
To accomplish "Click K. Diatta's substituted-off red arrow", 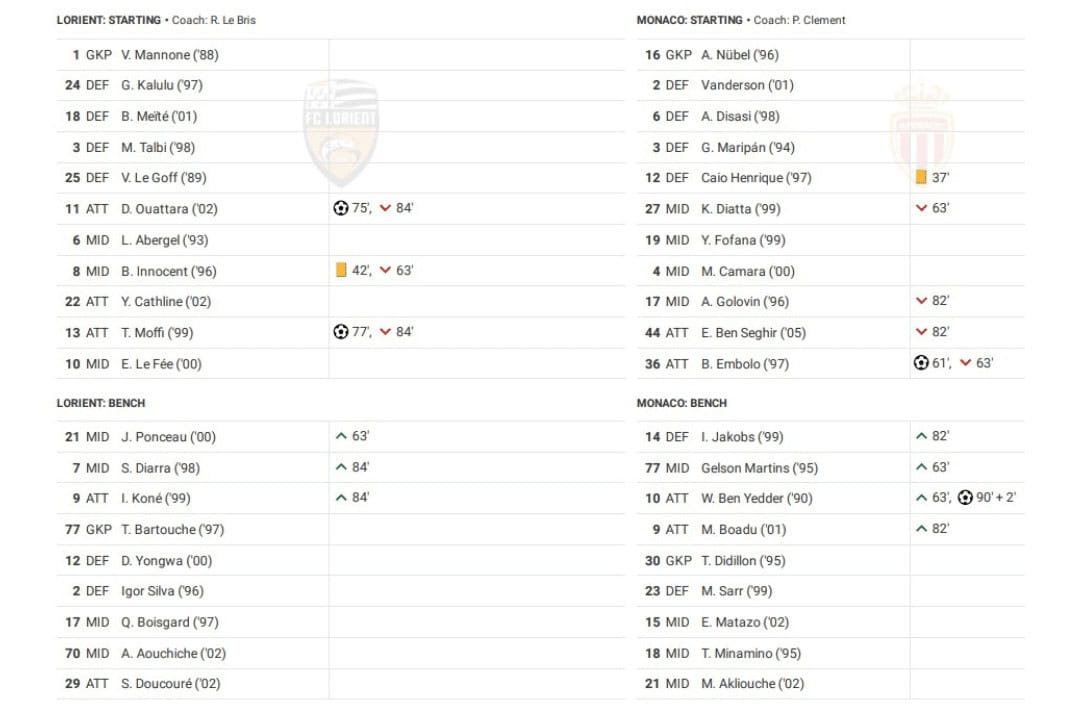I will coord(921,209).
